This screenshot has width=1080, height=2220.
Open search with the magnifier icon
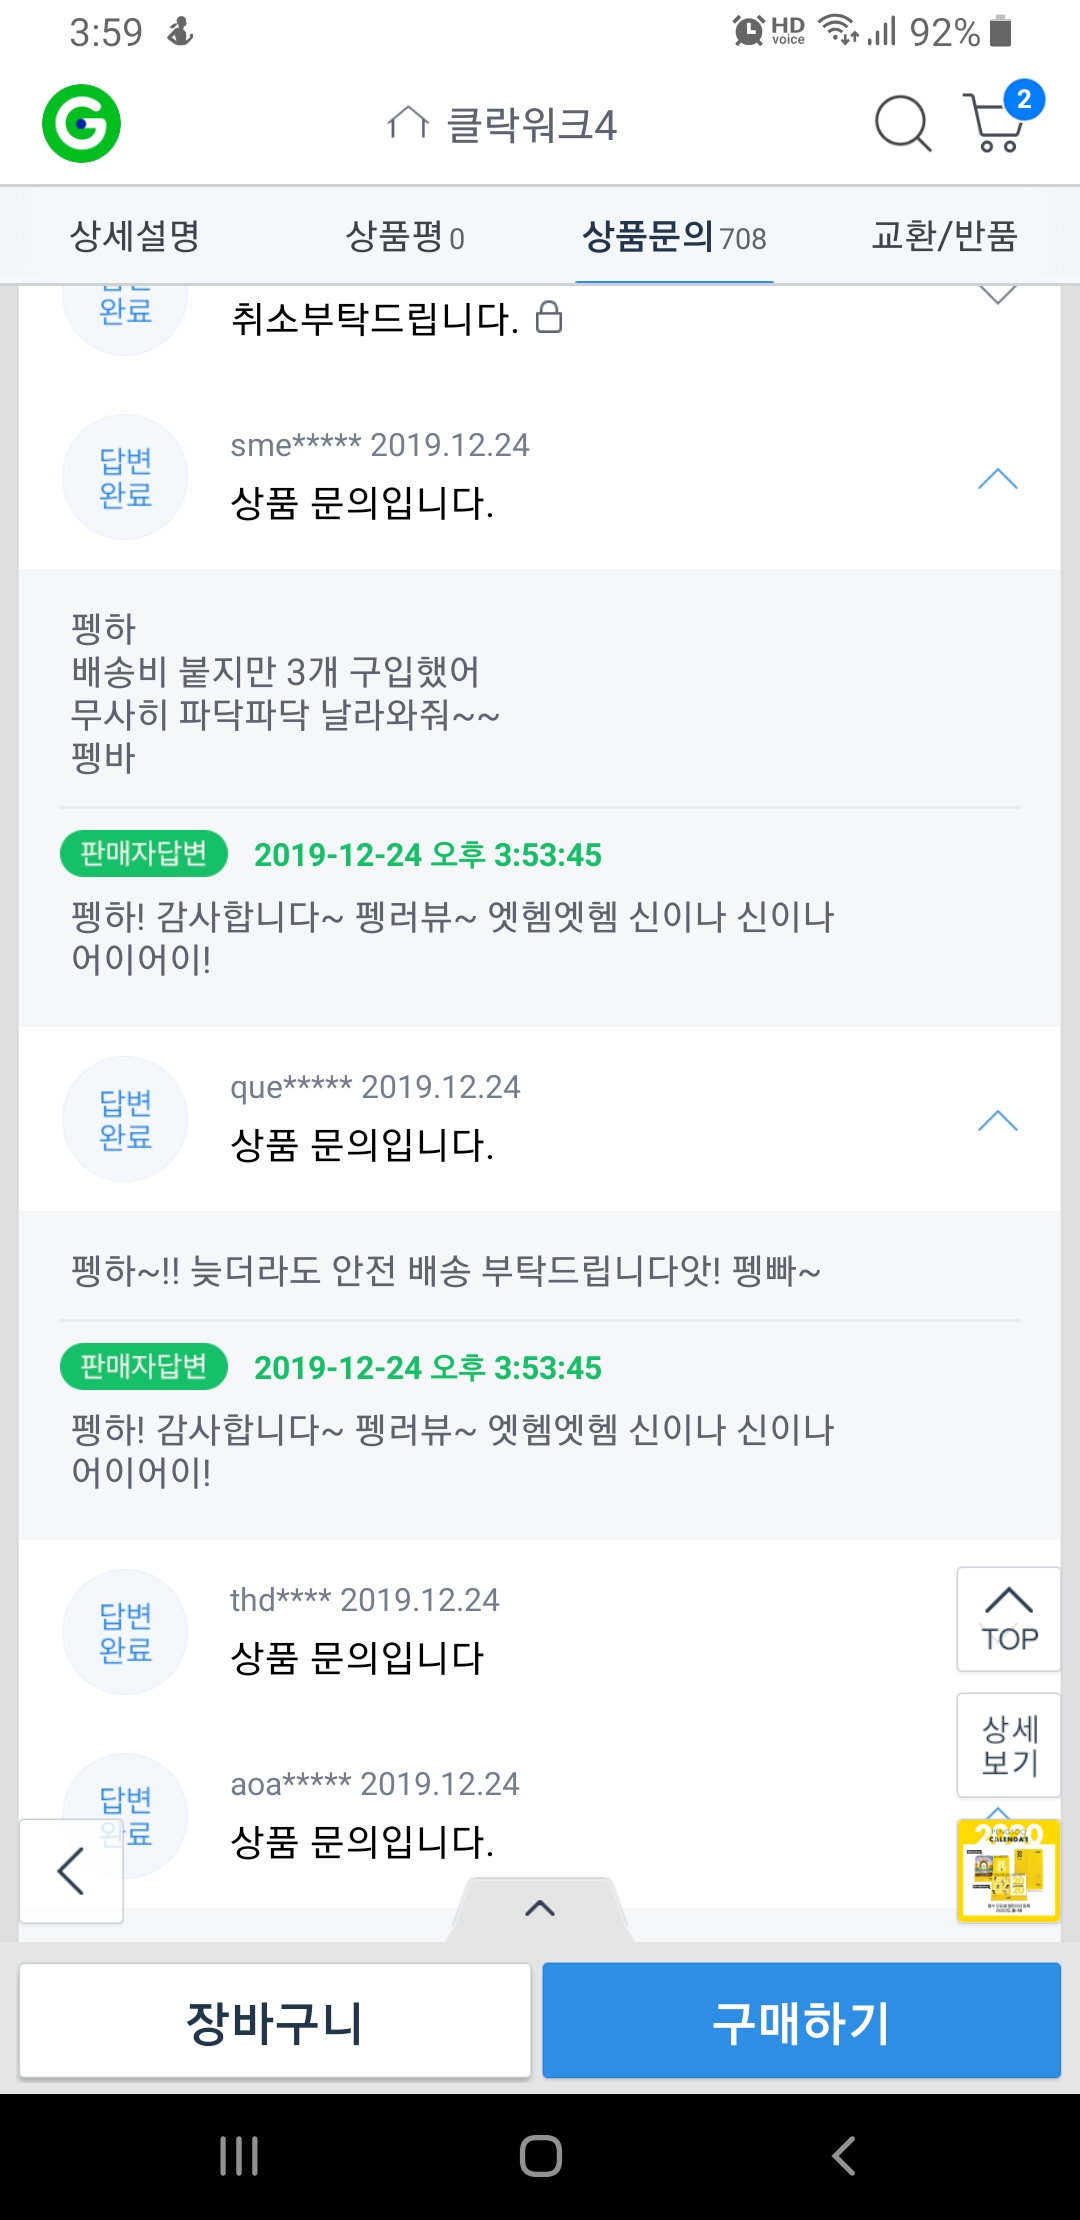(902, 124)
